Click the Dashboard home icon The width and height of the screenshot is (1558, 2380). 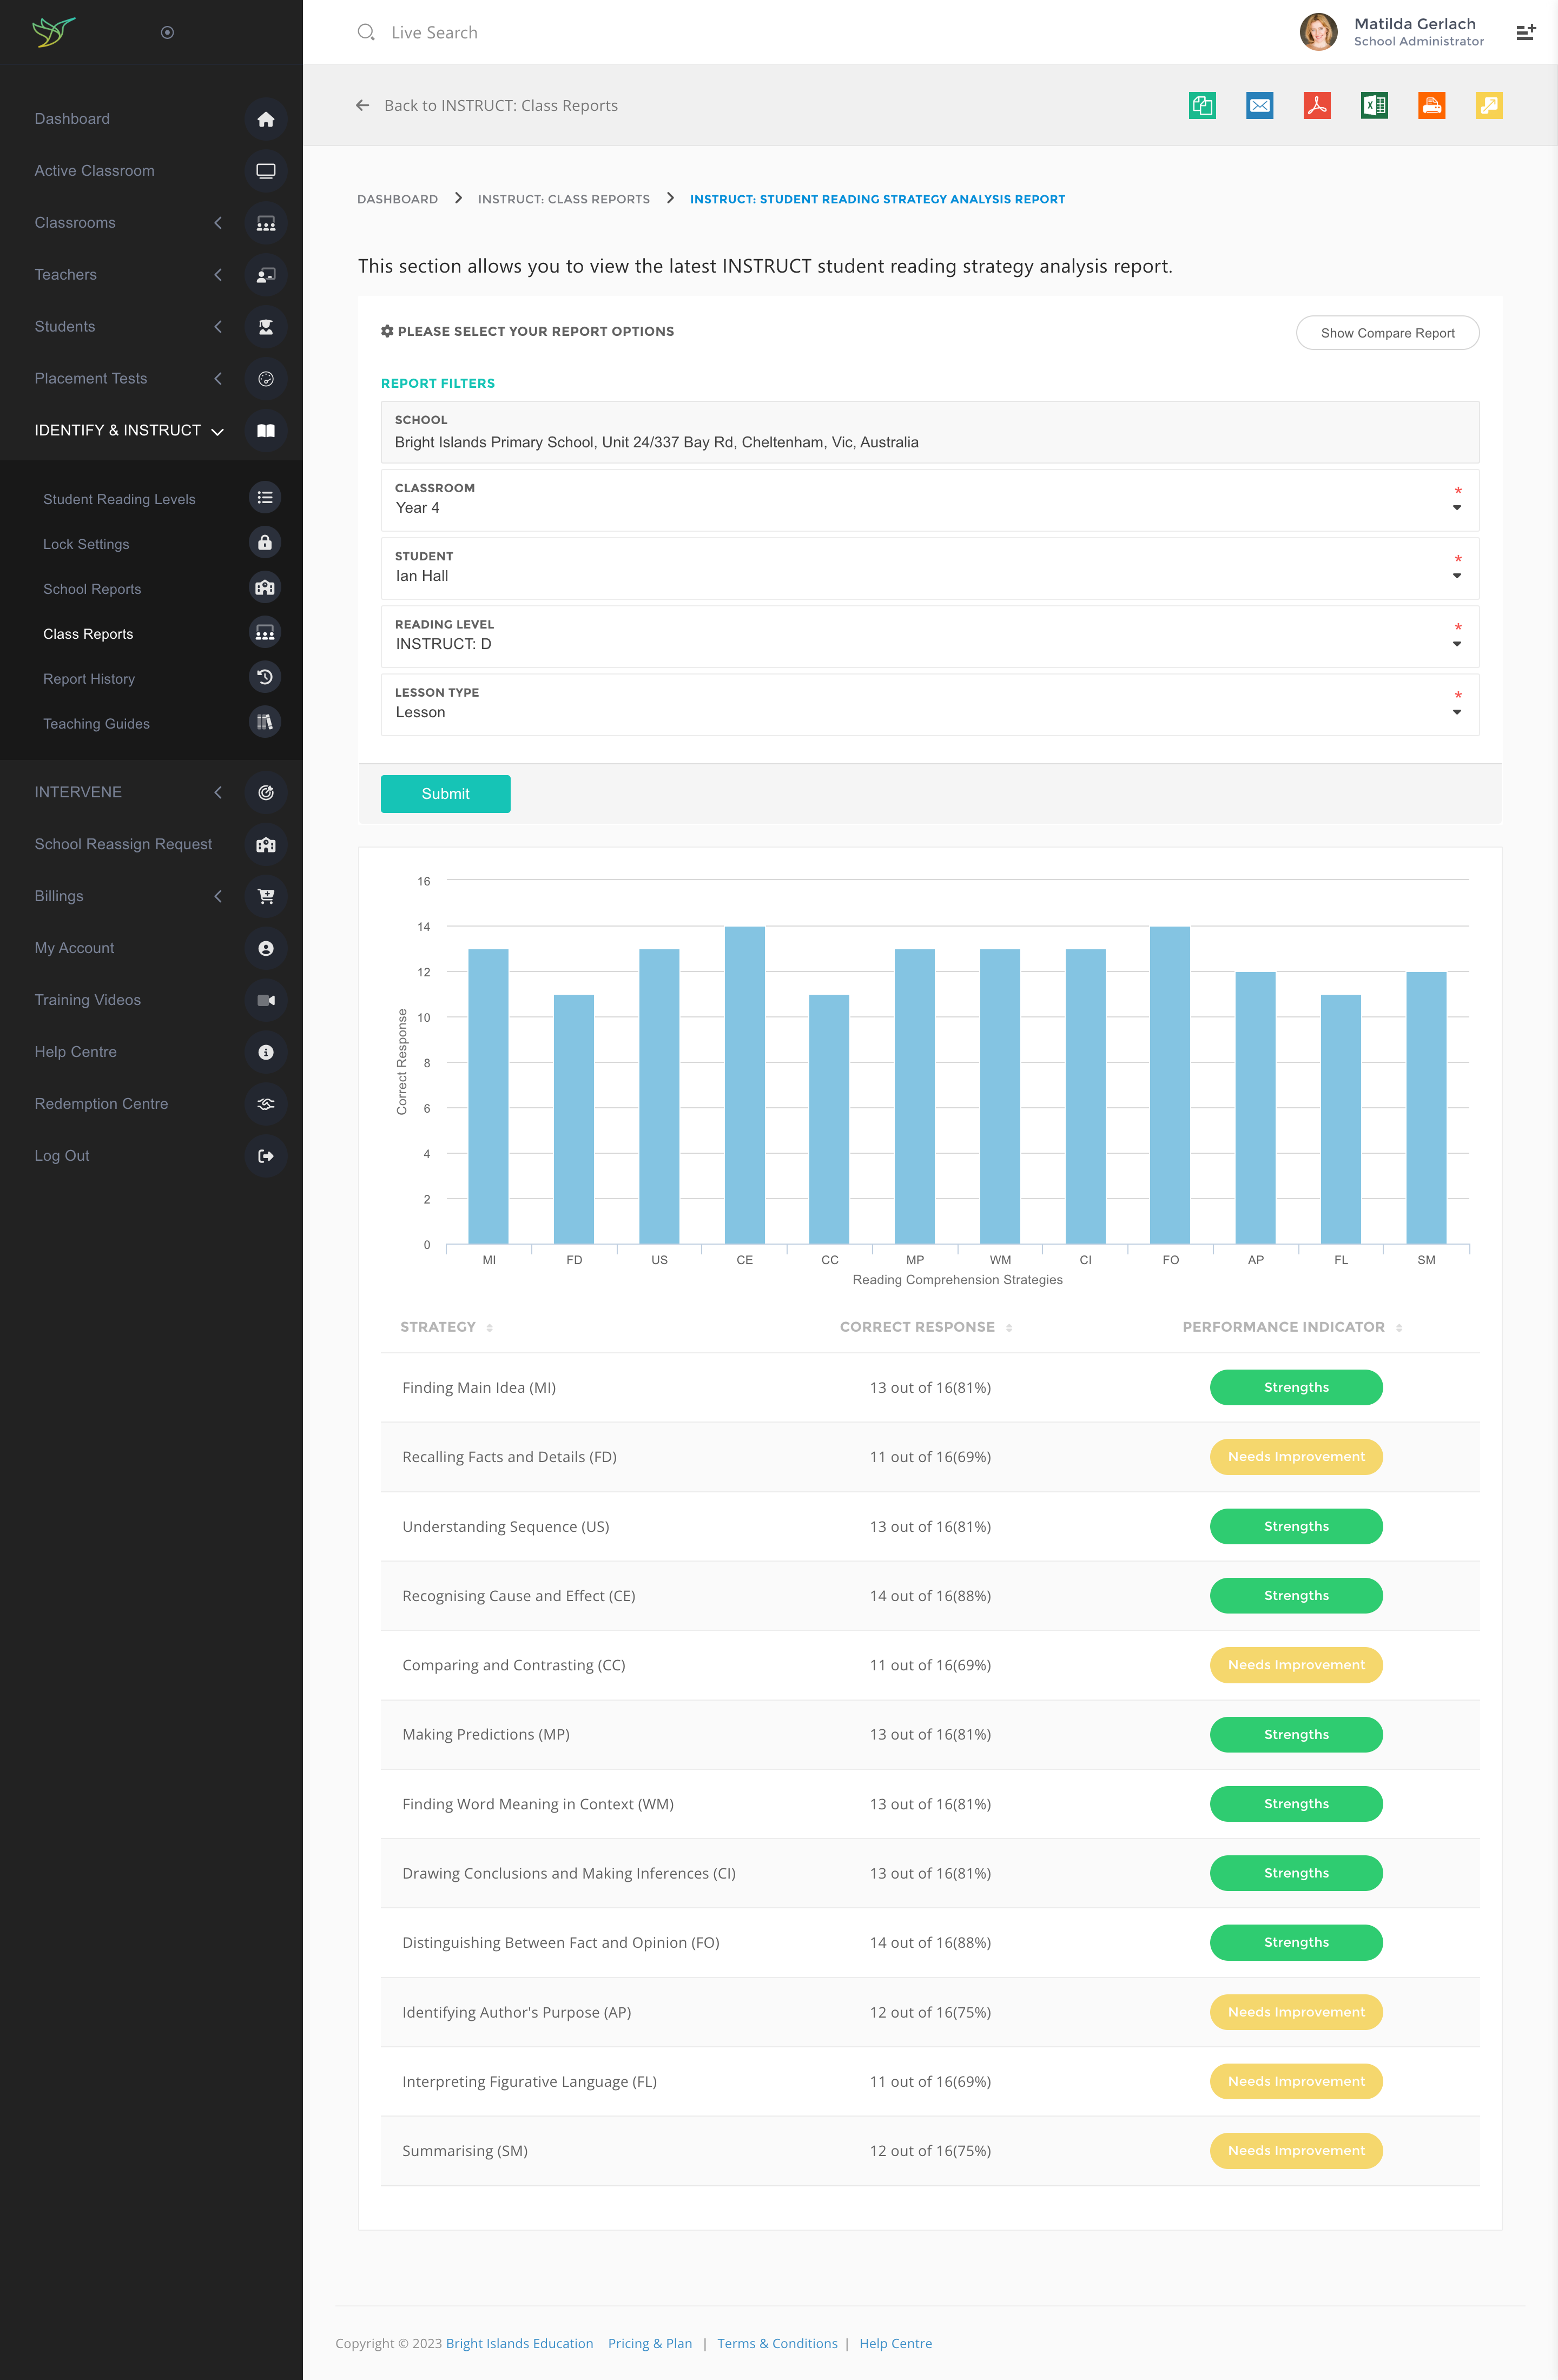point(265,119)
